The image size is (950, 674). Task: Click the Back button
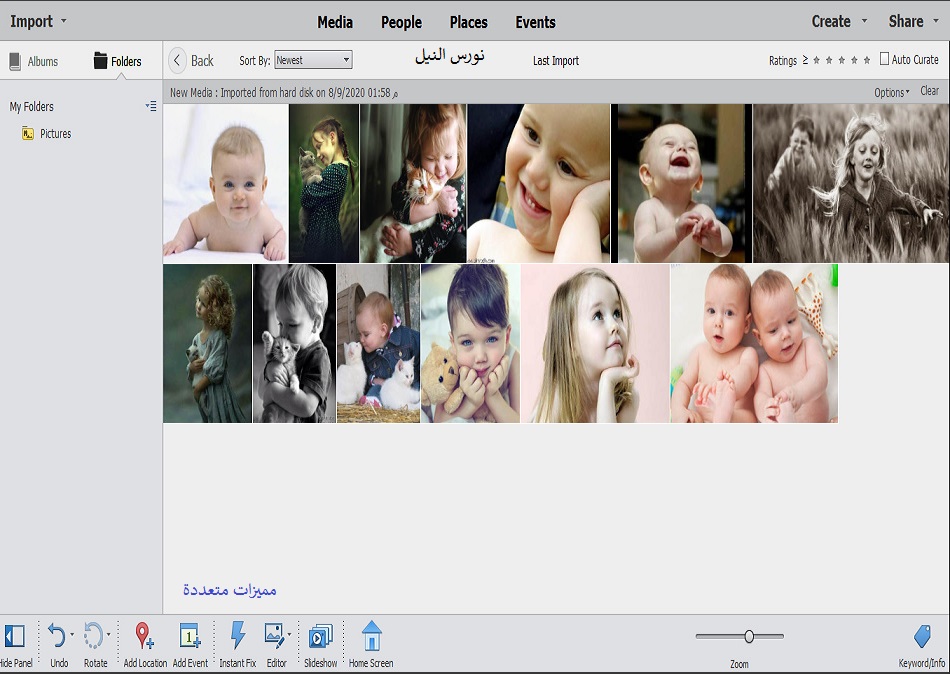coord(192,60)
